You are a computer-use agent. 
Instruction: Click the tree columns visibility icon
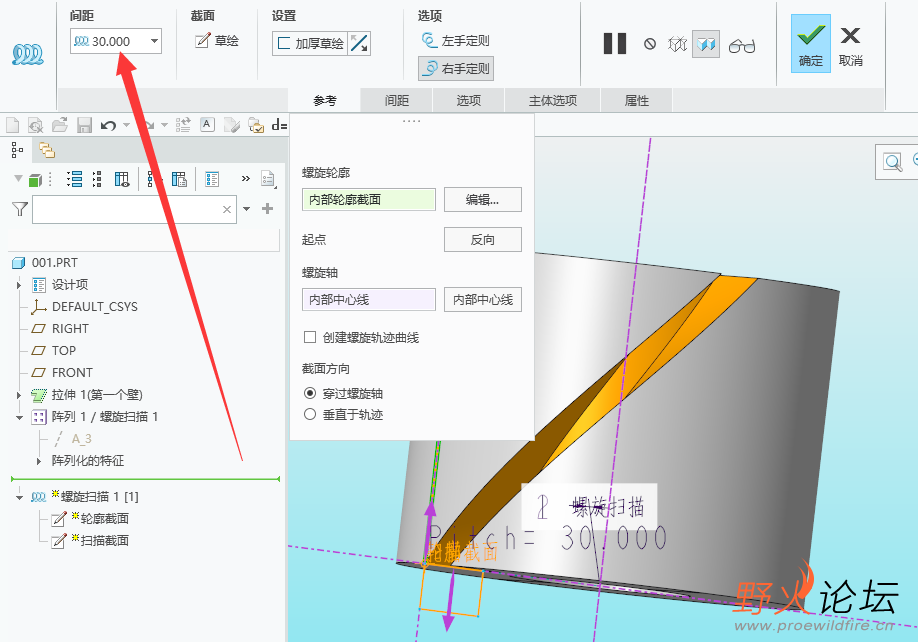pyautogui.click(x=122, y=179)
